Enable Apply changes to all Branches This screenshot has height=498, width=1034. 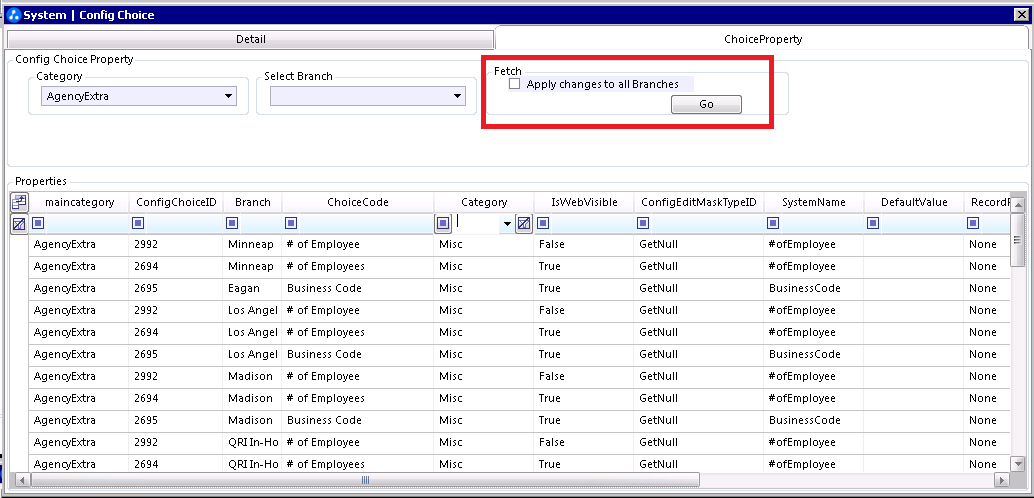[x=514, y=84]
